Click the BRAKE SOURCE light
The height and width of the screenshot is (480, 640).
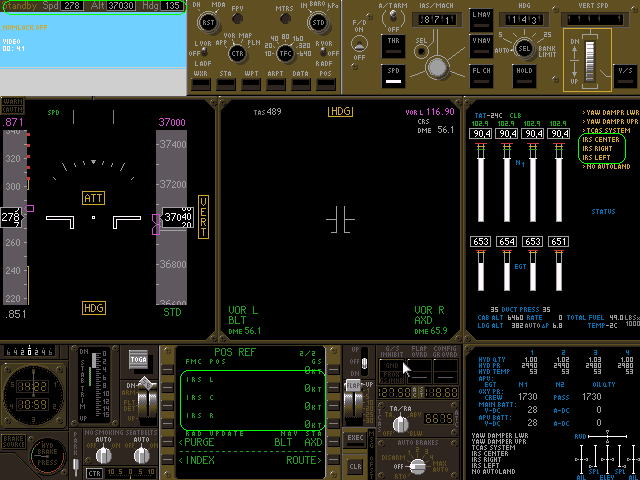pyautogui.click(x=13, y=442)
